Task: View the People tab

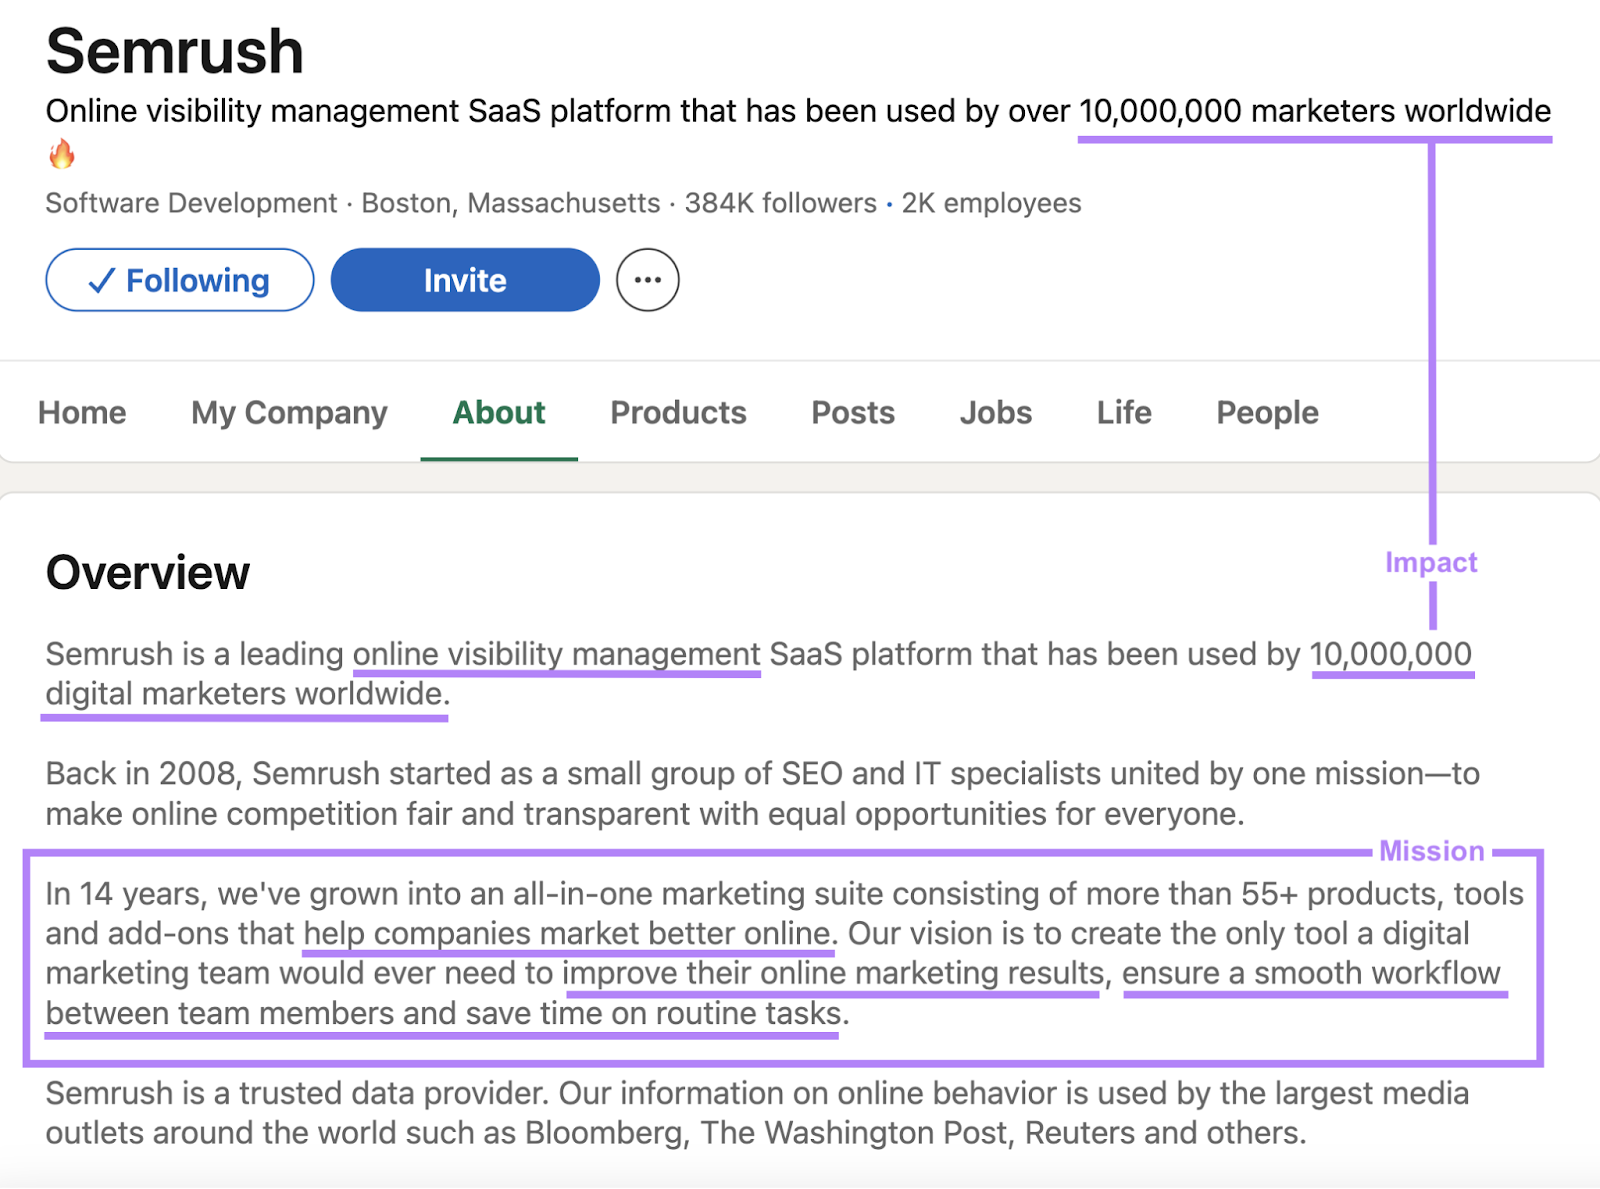Action: pyautogui.click(x=1266, y=412)
